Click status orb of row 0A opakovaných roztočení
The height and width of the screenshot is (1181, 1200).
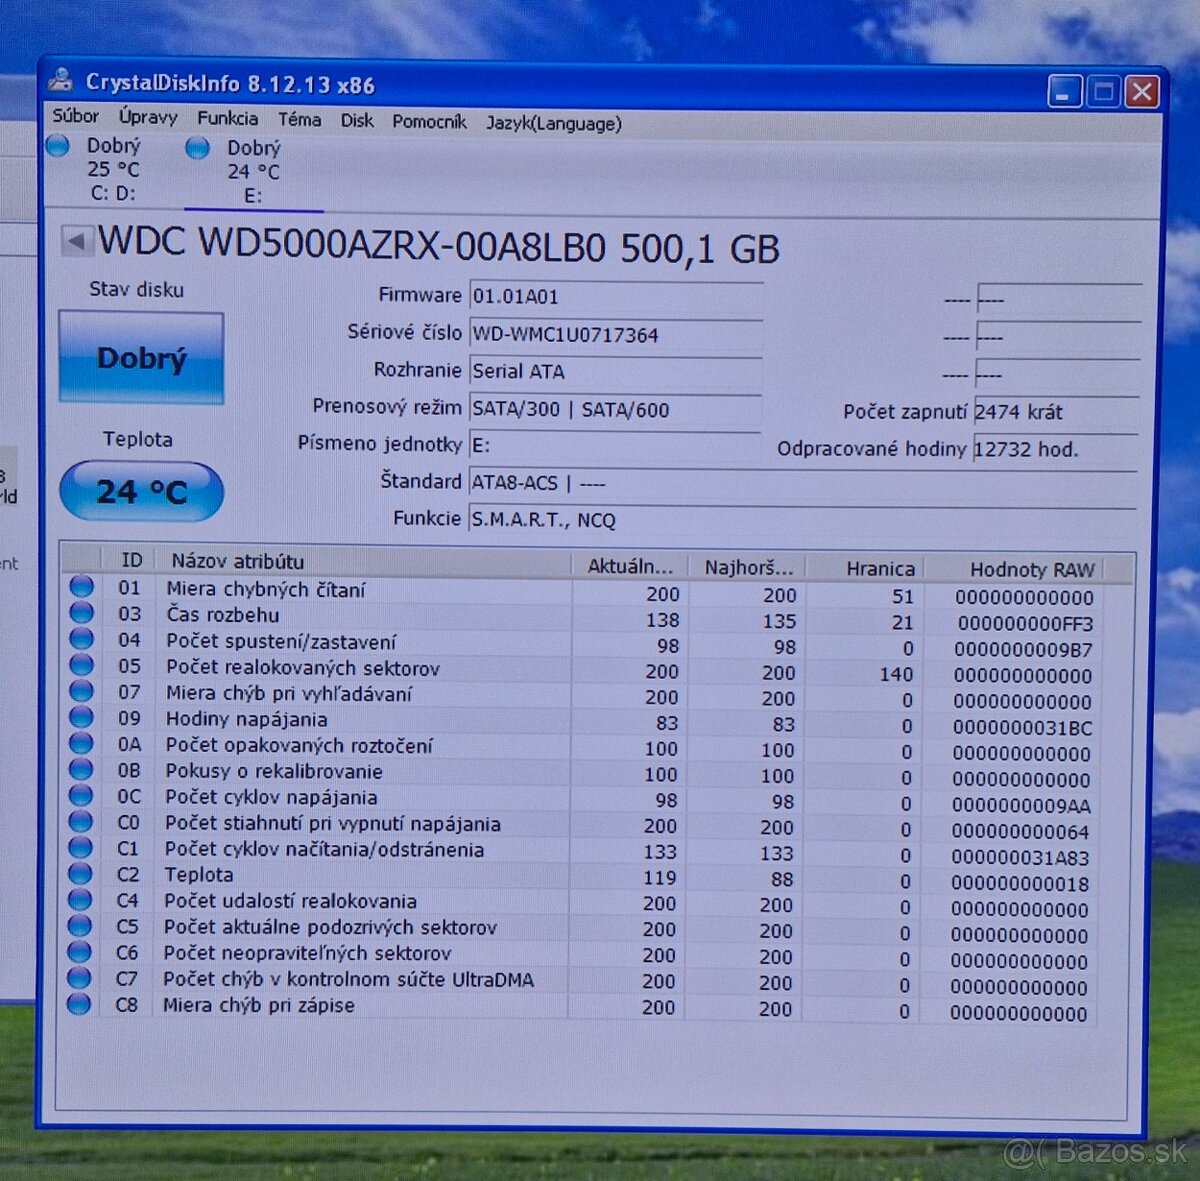(x=81, y=742)
